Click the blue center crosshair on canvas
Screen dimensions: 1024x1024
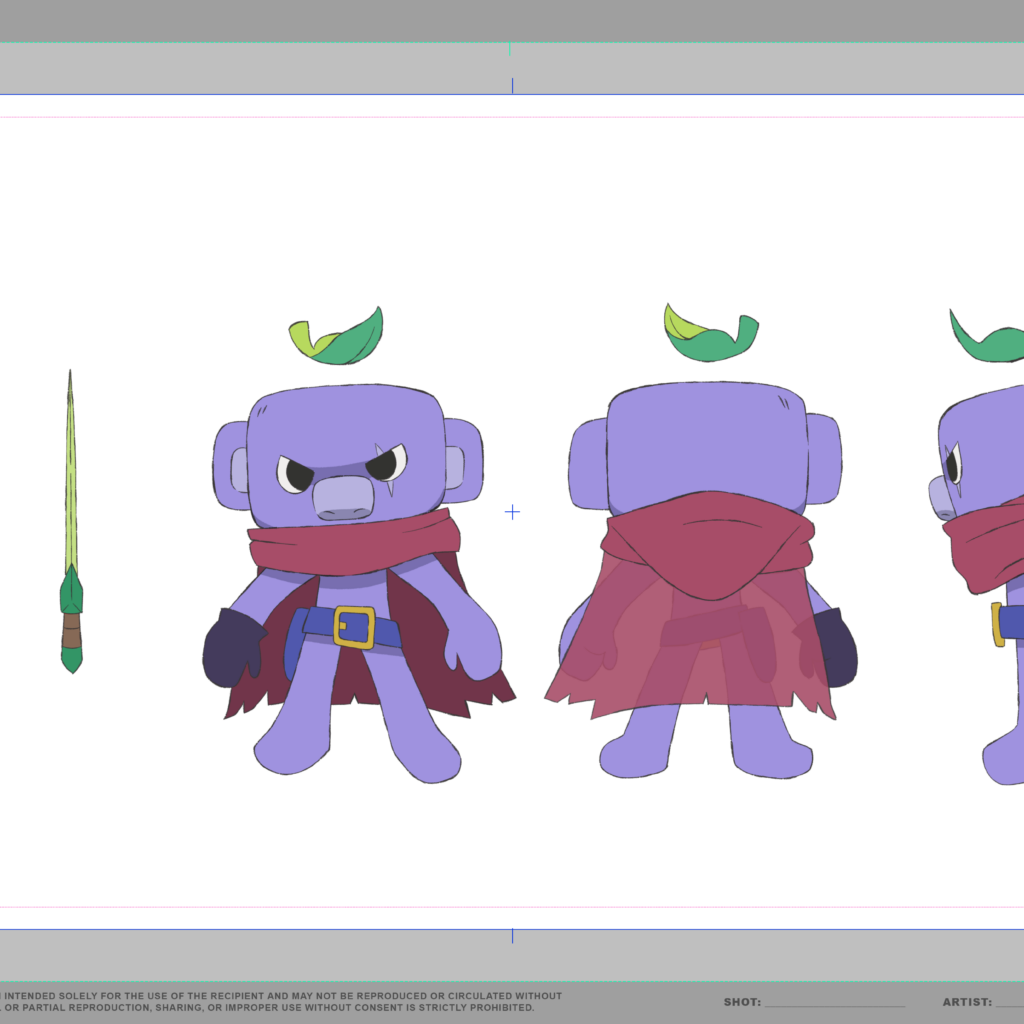coord(512,512)
